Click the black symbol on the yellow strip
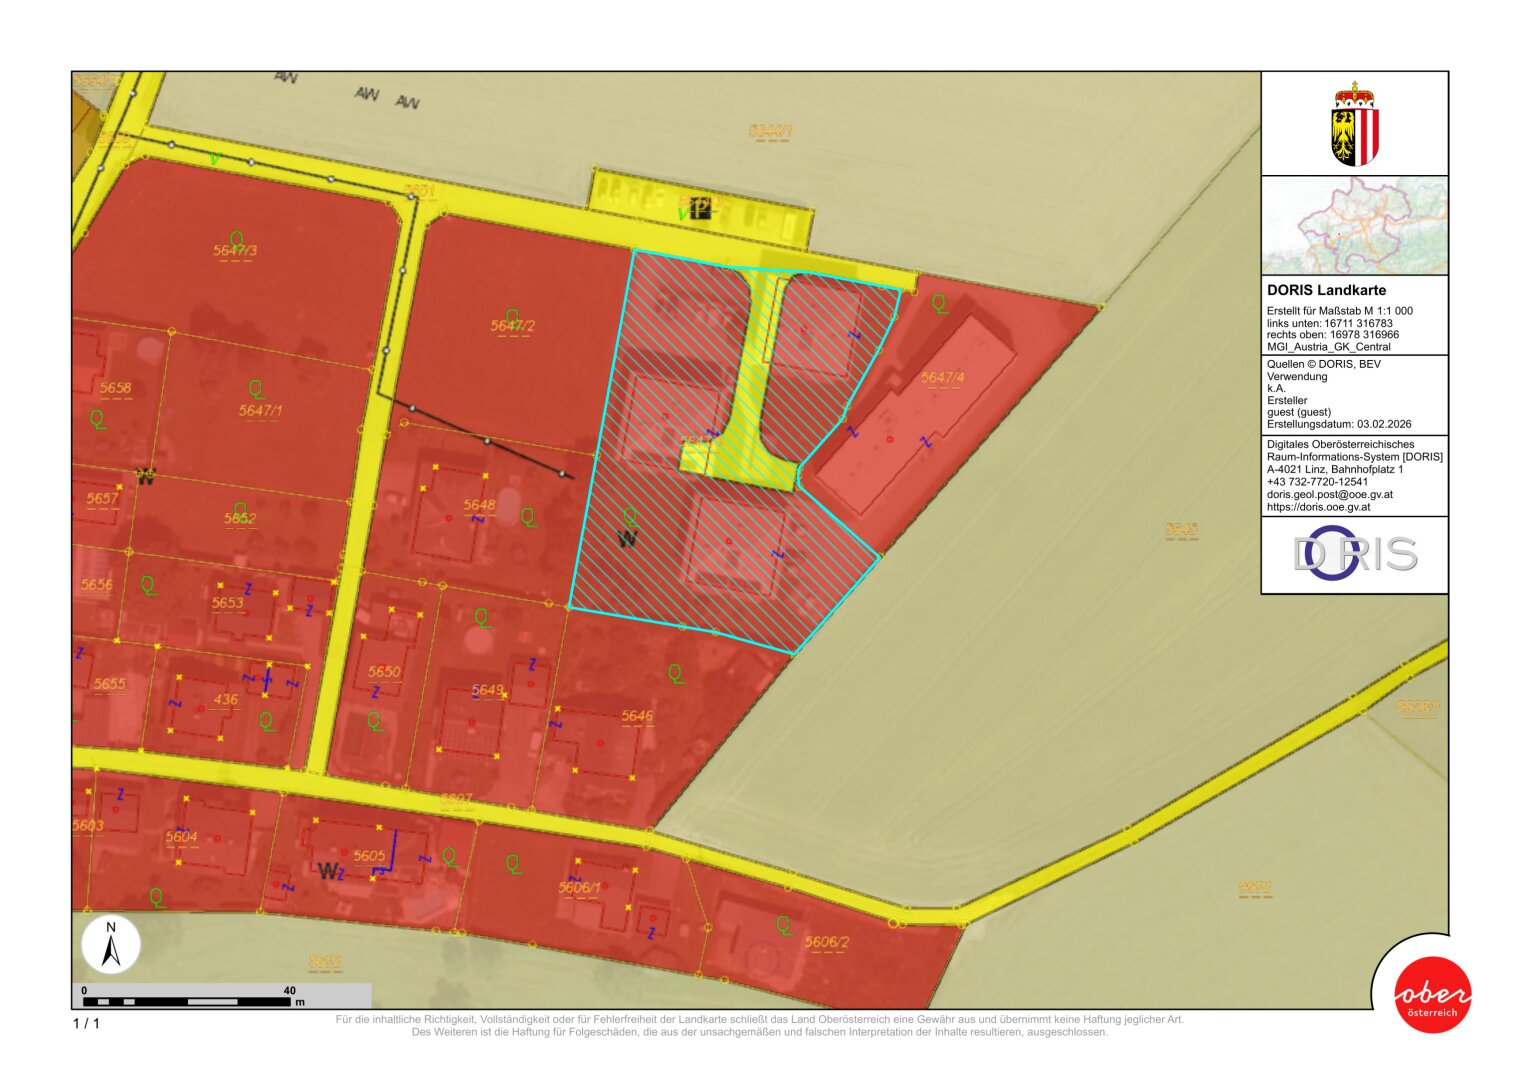The height and width of the screenshot is (1080, 1527). pos(700,210)
